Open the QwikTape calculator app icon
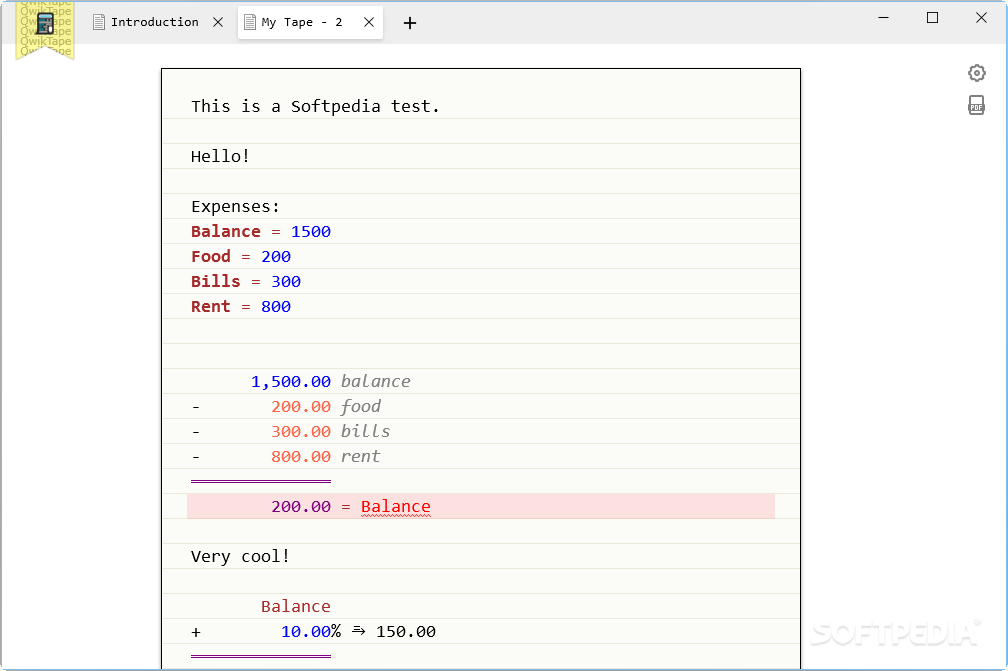Image resolution: width=1008 pixels, height=671 pixels. click(x=45, y=24)
